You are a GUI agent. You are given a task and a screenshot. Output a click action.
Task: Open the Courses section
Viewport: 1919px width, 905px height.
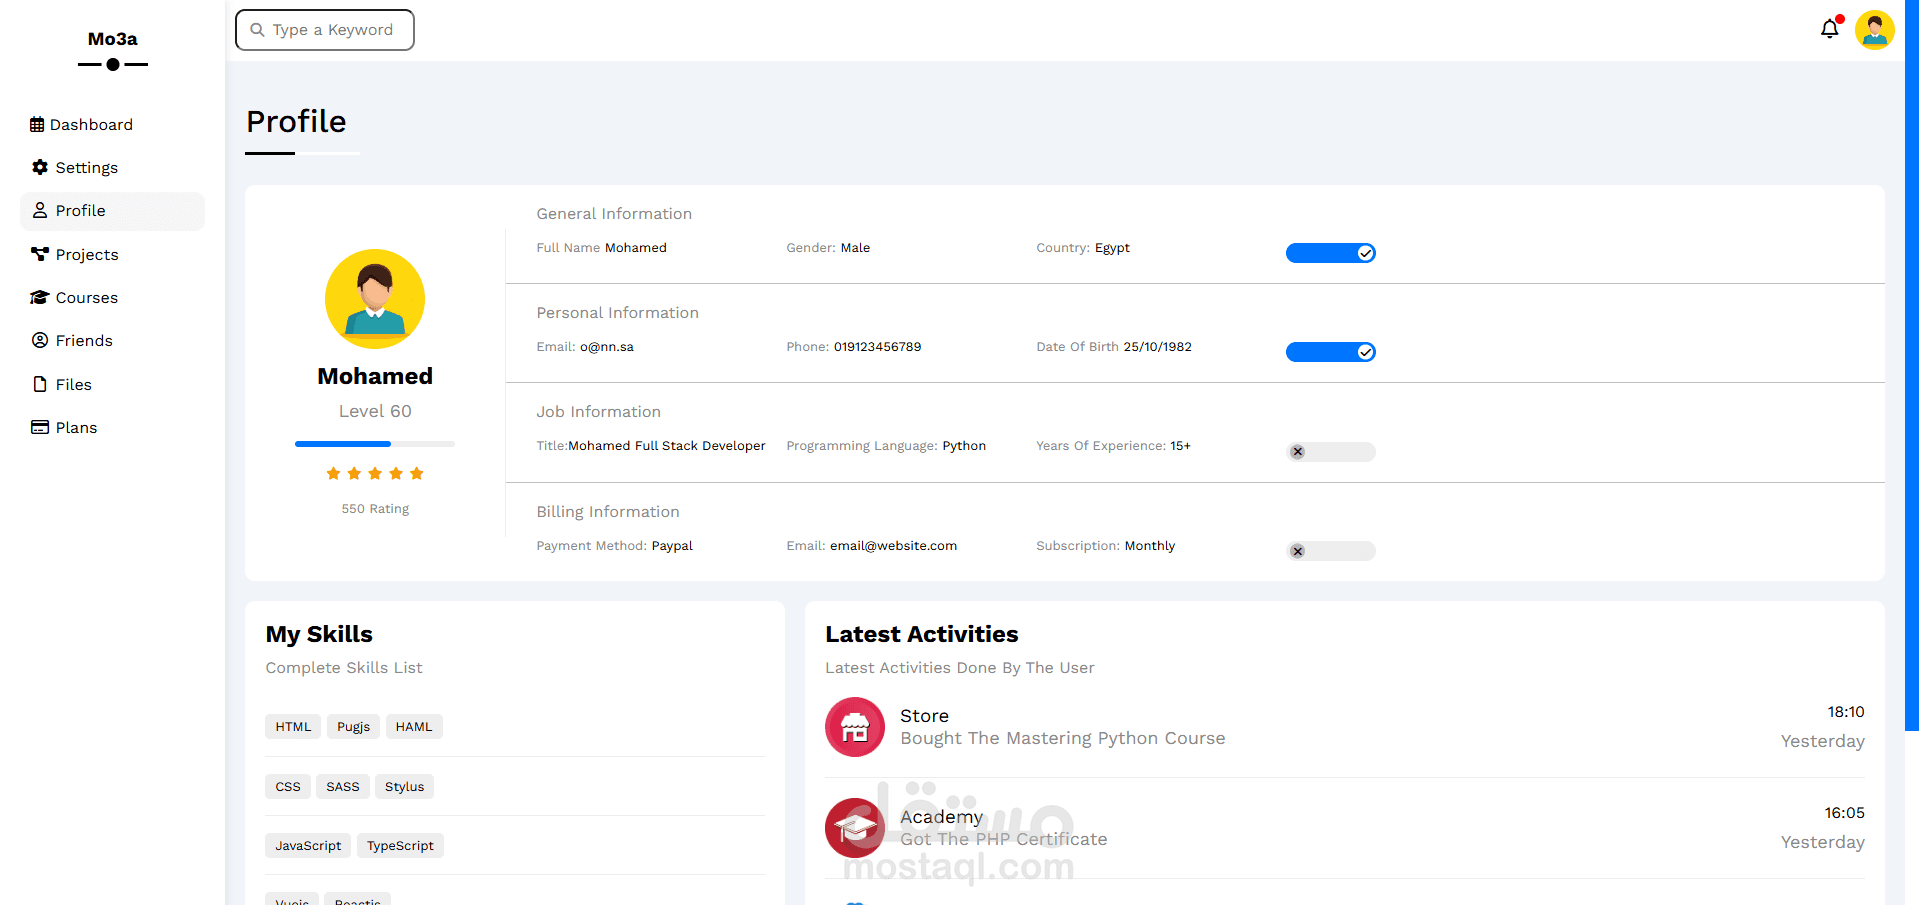[x=112, y=298]
